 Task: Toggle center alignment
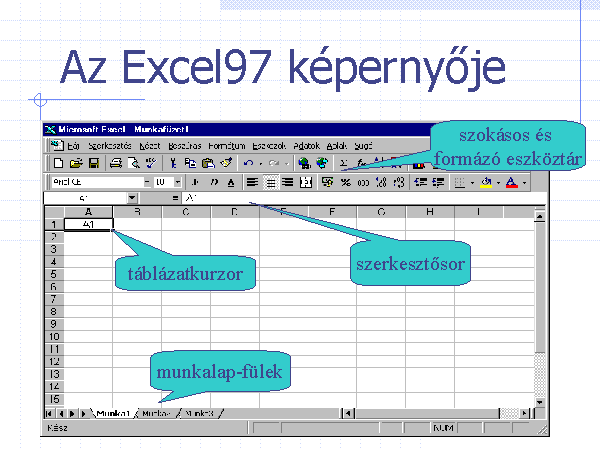[x=270, y=183]
